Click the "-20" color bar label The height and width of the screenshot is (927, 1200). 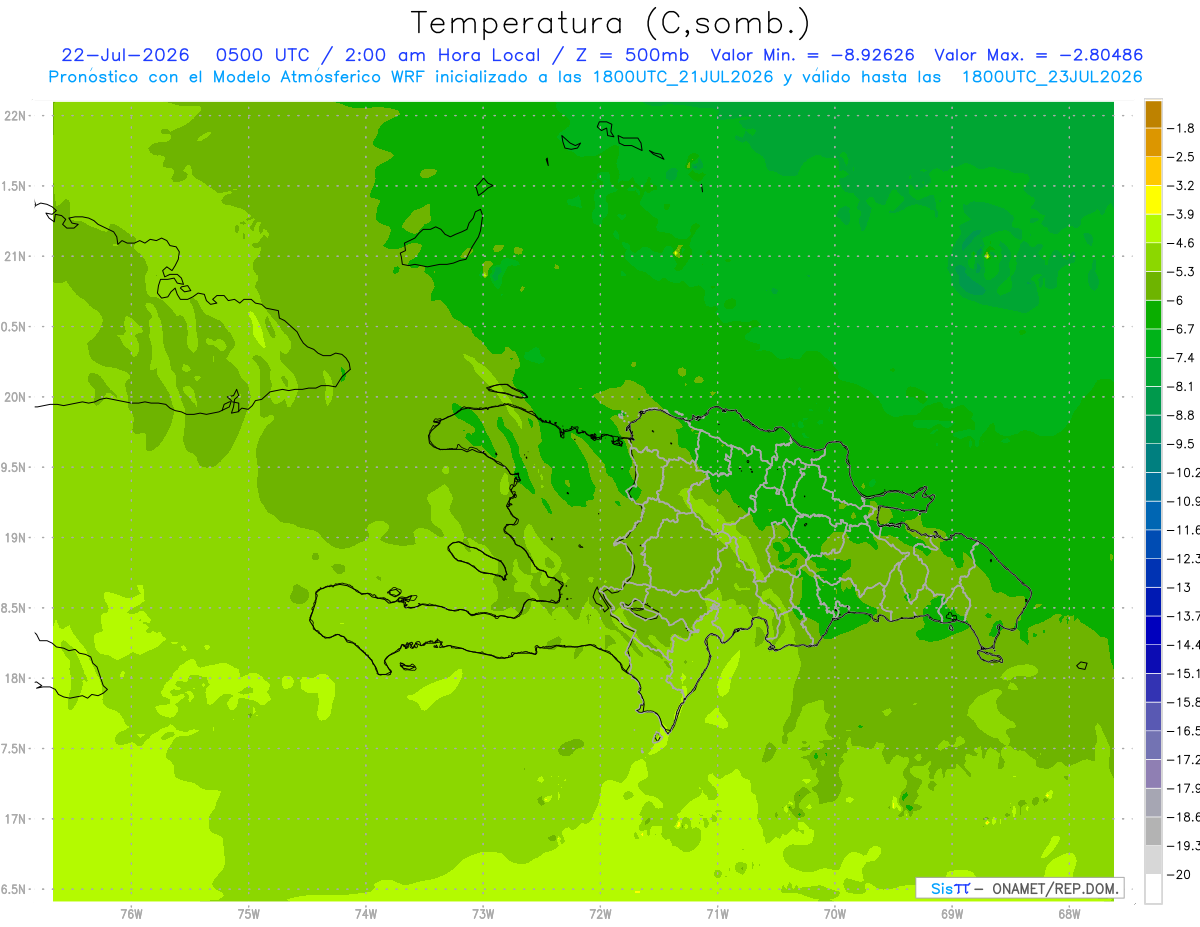click(1178, 875)
